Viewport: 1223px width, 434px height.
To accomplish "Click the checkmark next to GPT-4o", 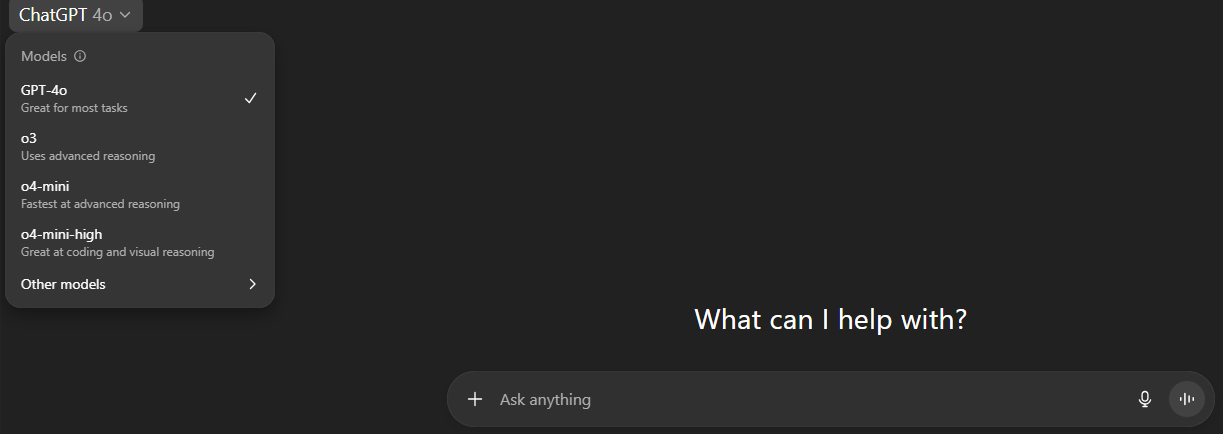I will point(251,98).
